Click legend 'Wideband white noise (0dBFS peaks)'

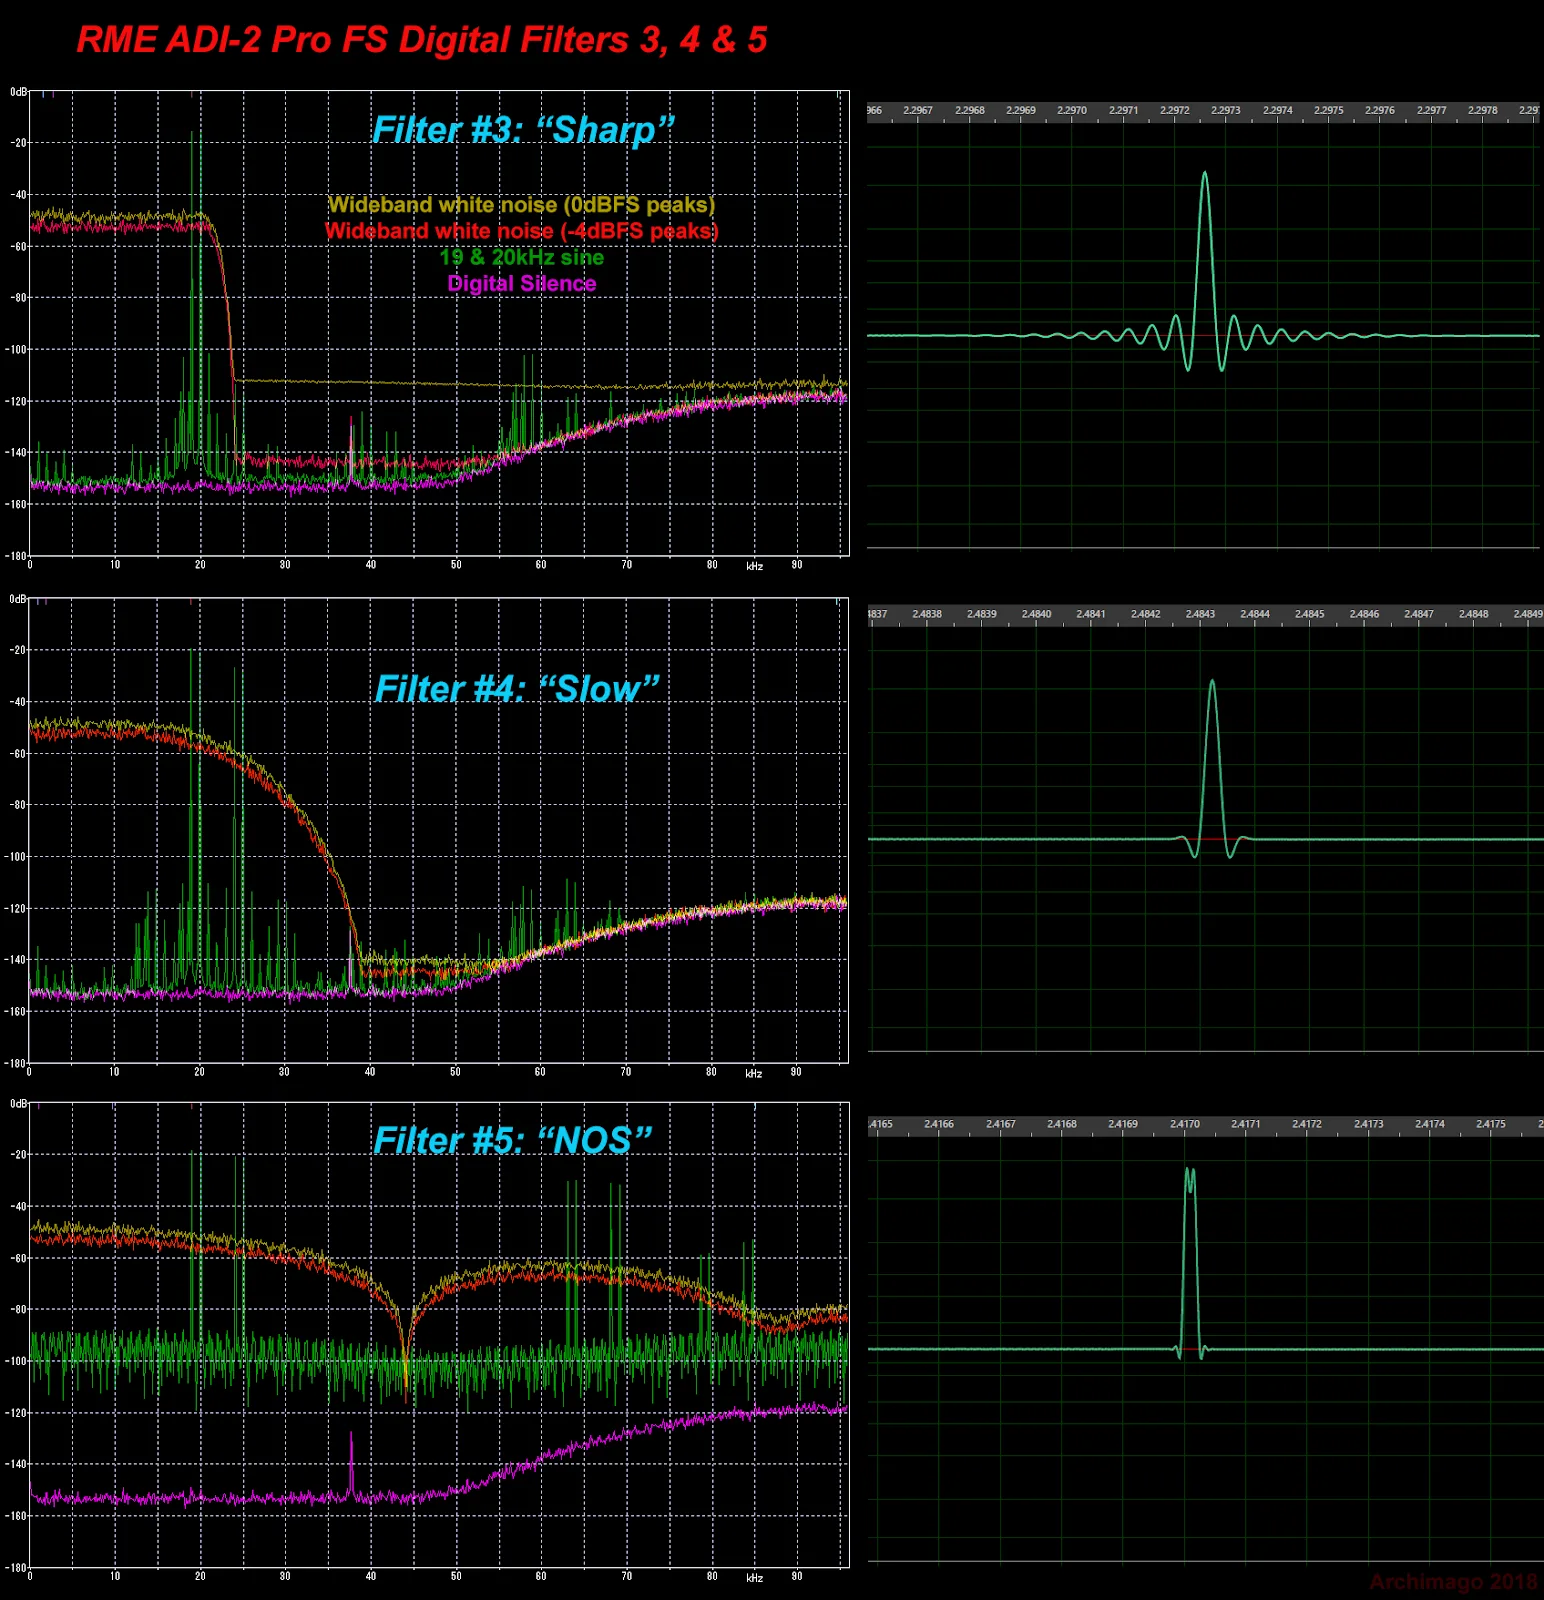(x=521, y=205)
